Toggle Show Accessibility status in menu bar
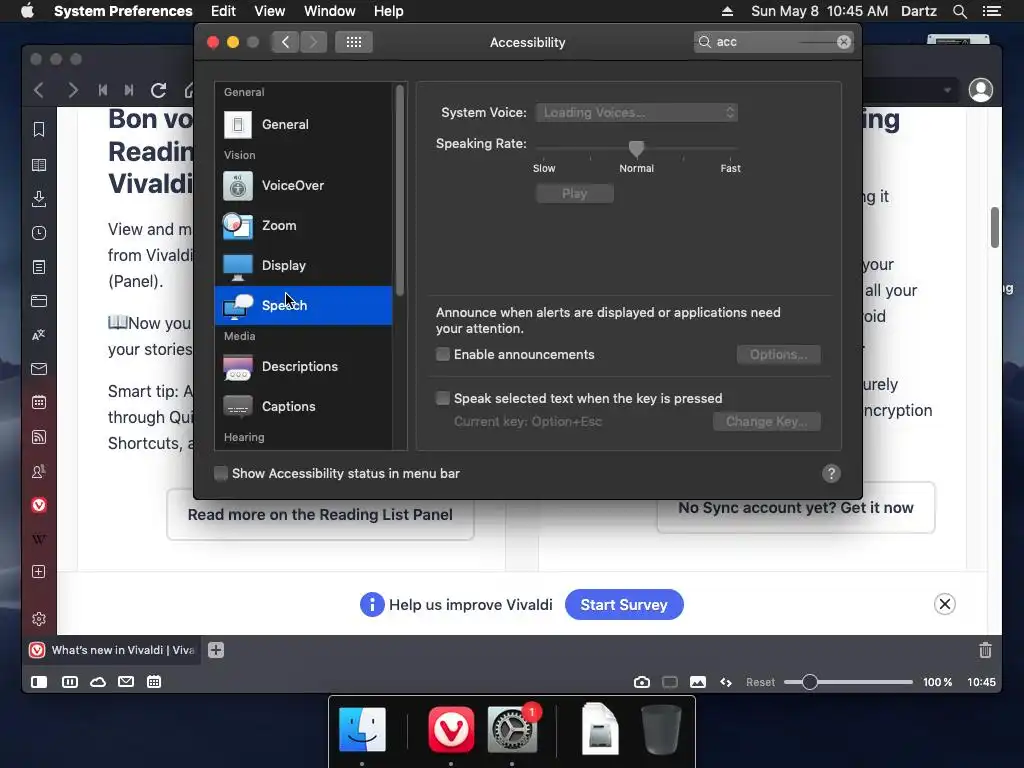 [221, 473]
